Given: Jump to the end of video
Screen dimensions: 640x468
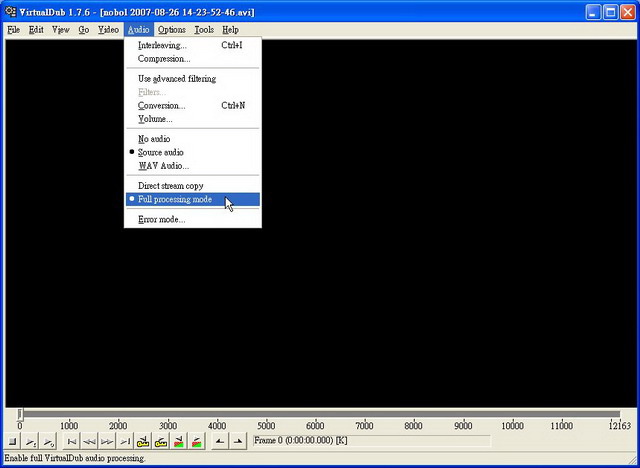Looking at the screenshot, I should (x=125, y=441).
